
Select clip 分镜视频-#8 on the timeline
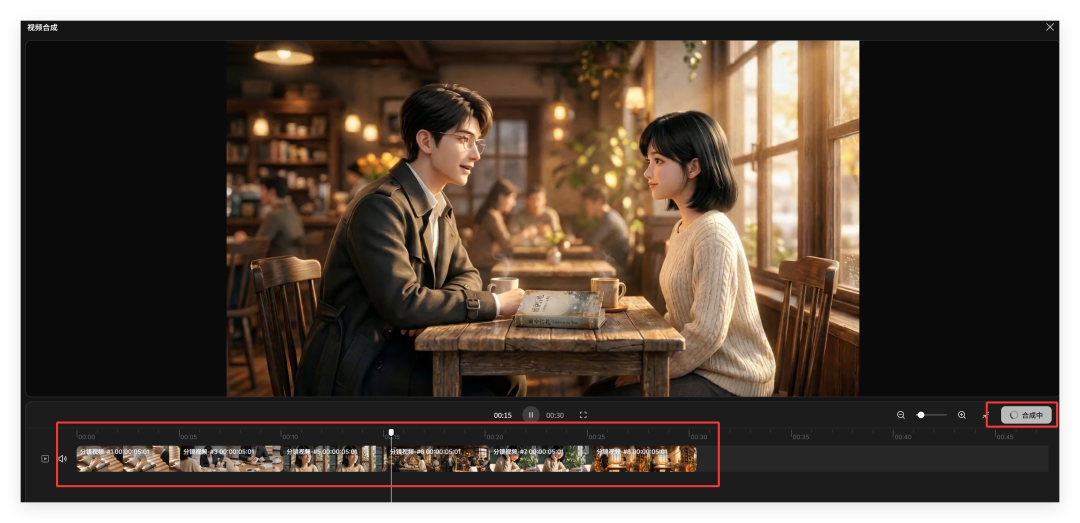(x=645, y=459)
